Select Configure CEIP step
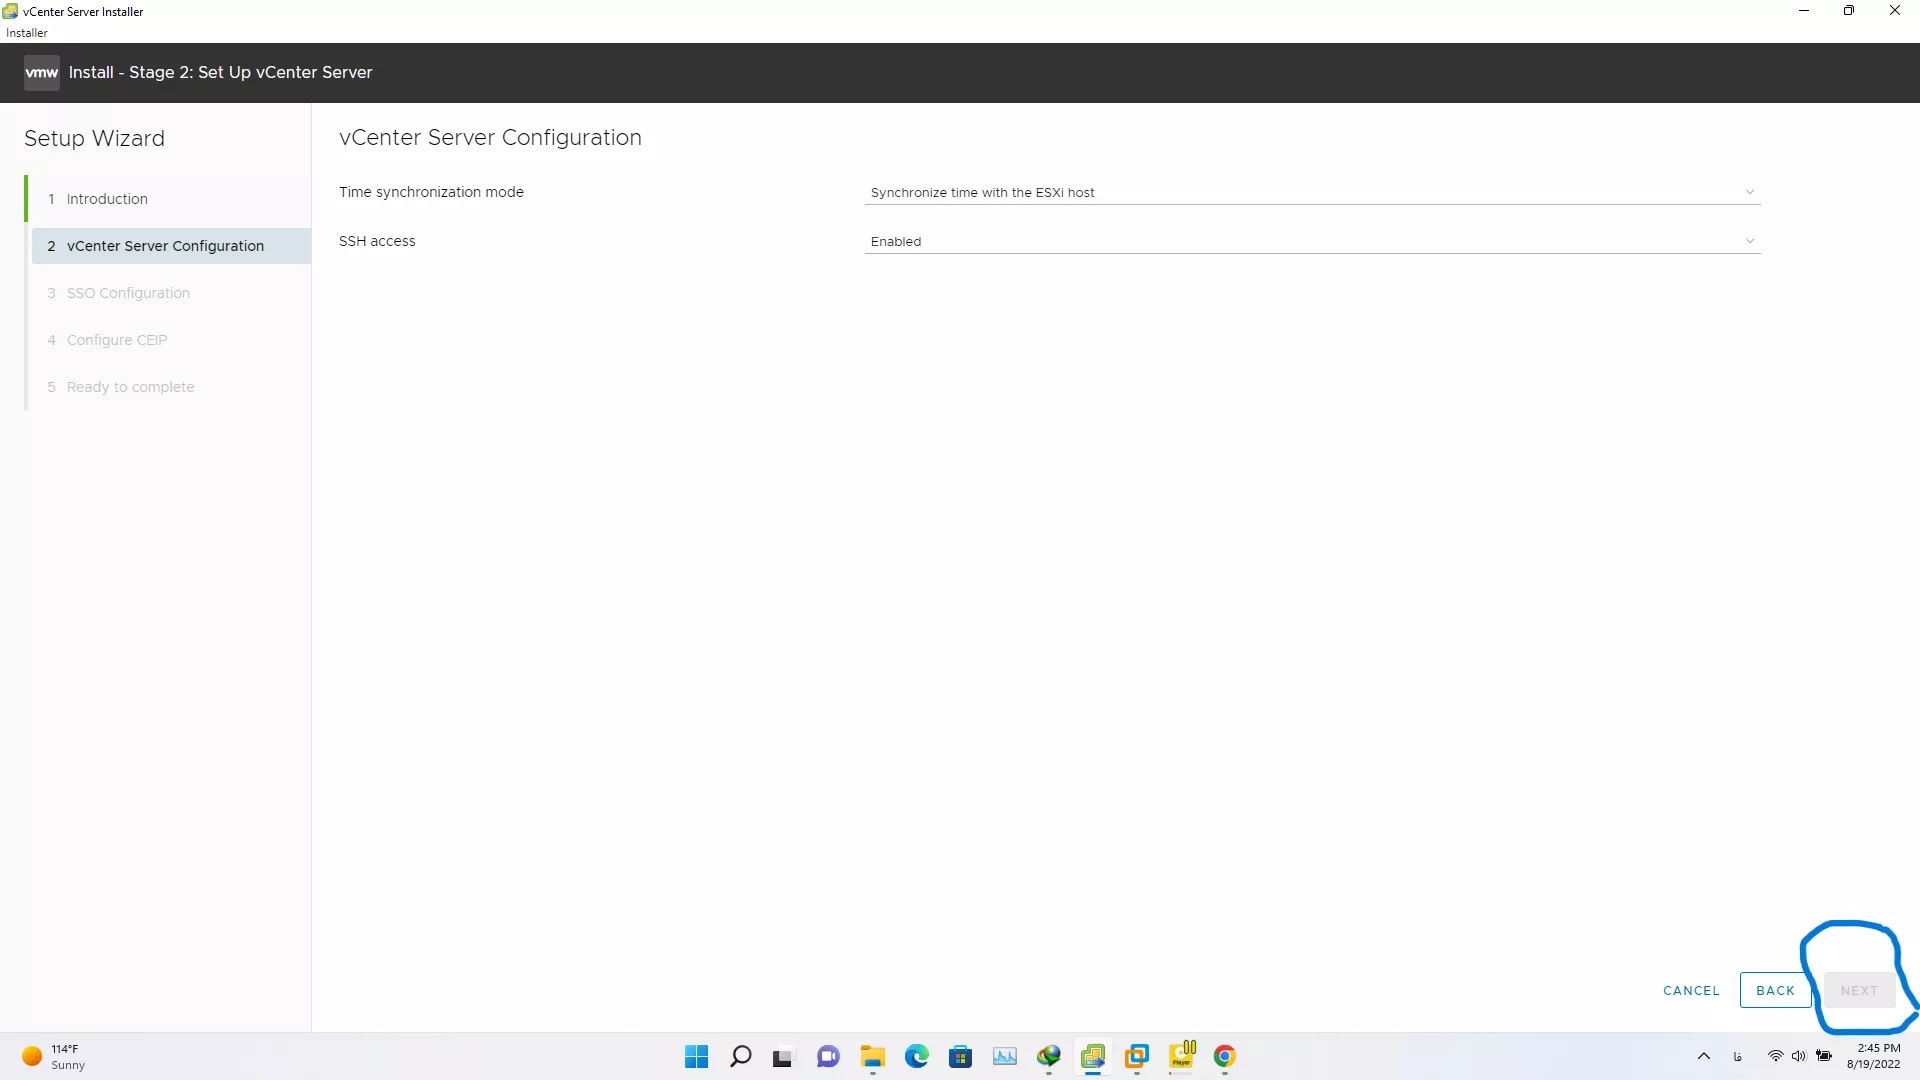The width and height of the screenshot is (1920, 1080). (170, 340)
